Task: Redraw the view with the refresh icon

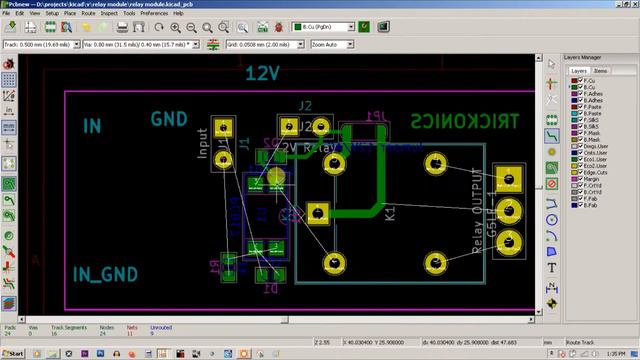Action: coord(159,27)
